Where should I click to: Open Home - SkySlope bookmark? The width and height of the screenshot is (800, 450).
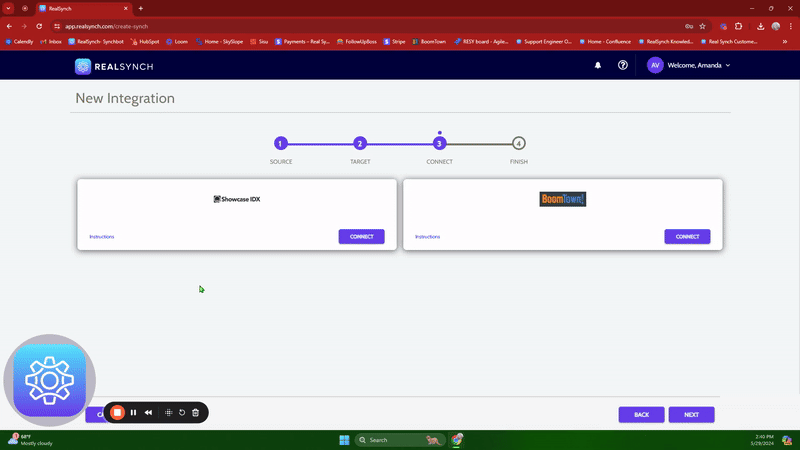219,42
